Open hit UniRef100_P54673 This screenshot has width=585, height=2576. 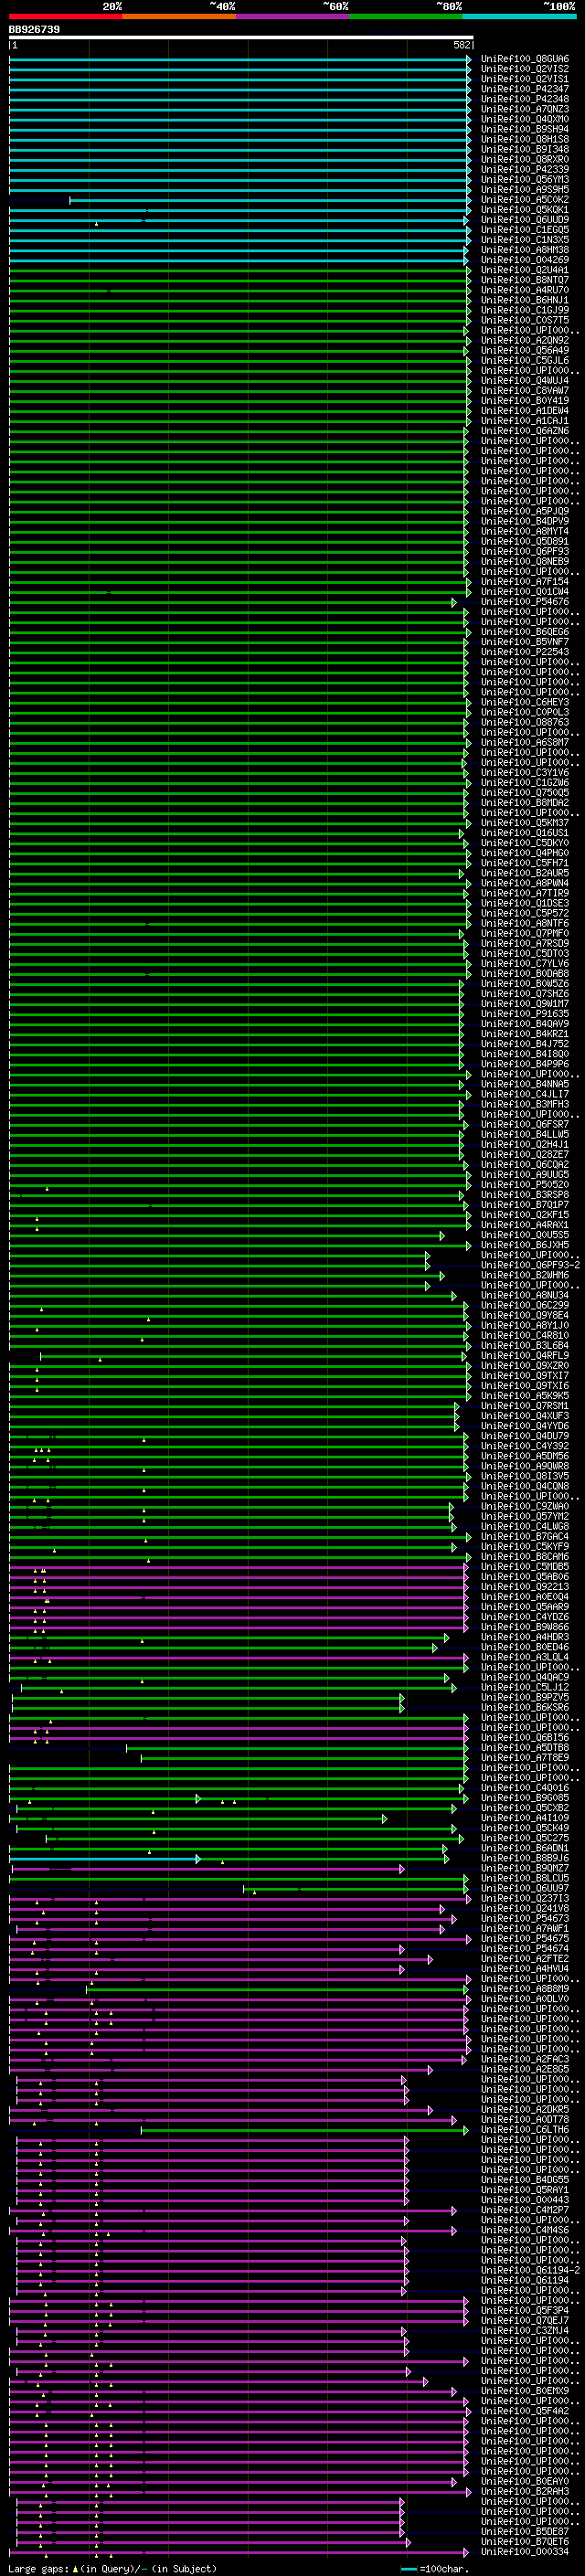click(x=524, y=1918)
